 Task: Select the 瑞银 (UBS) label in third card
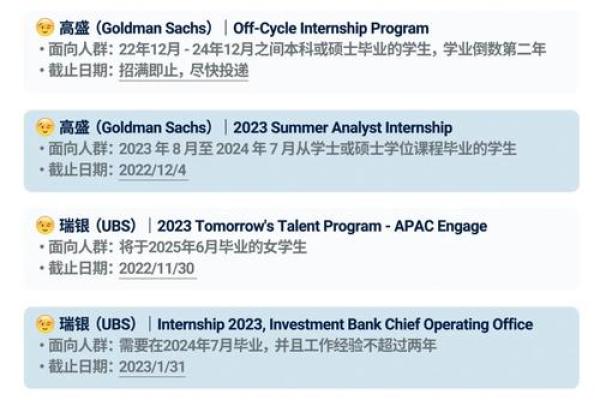pos(98,226)
